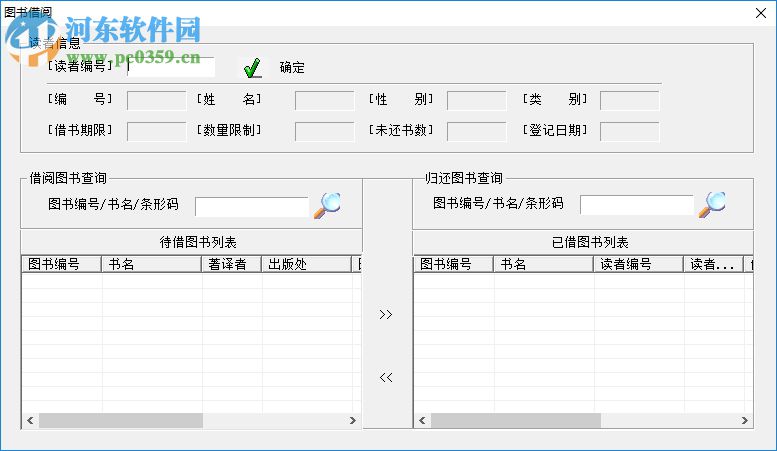Click the 已借图书列表 title bar
The width and height of the screenshot is (777, 451).
tap(583, 242)
